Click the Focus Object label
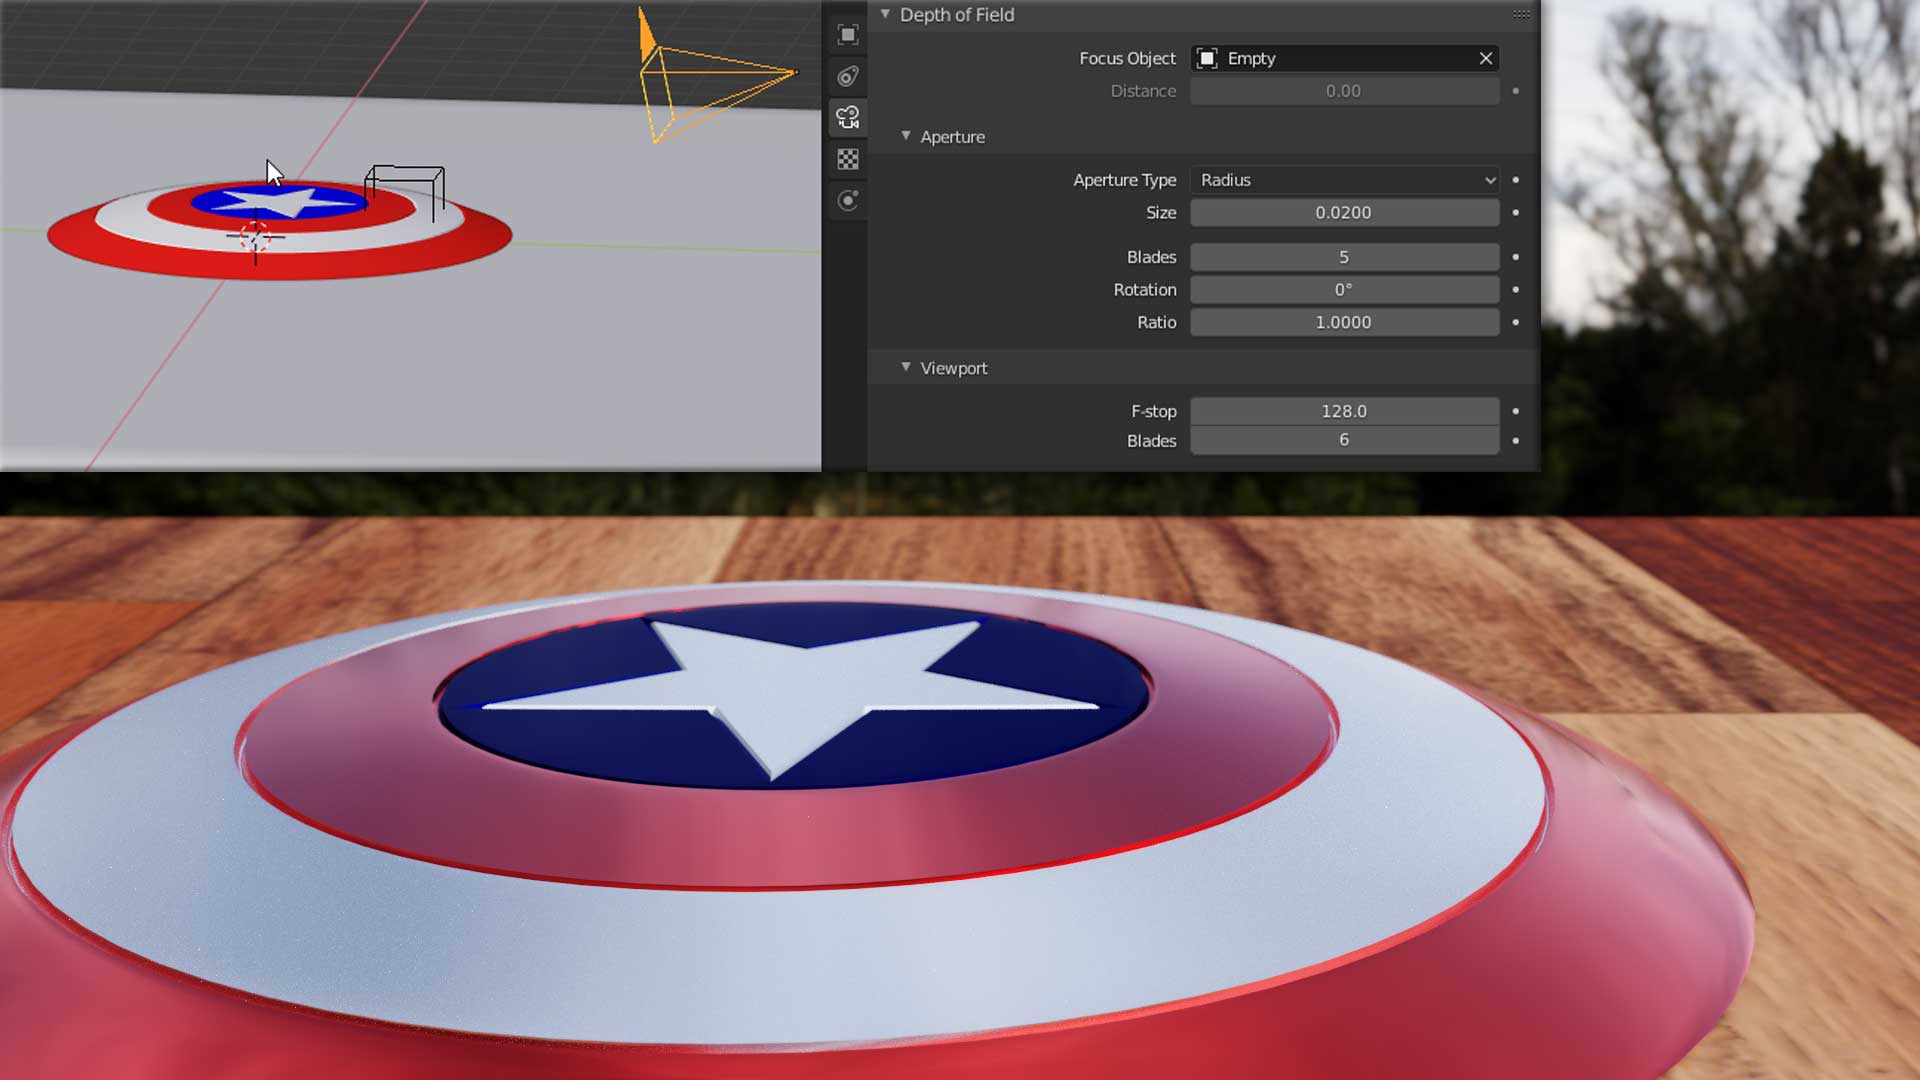 click(x=1127, y=58)
